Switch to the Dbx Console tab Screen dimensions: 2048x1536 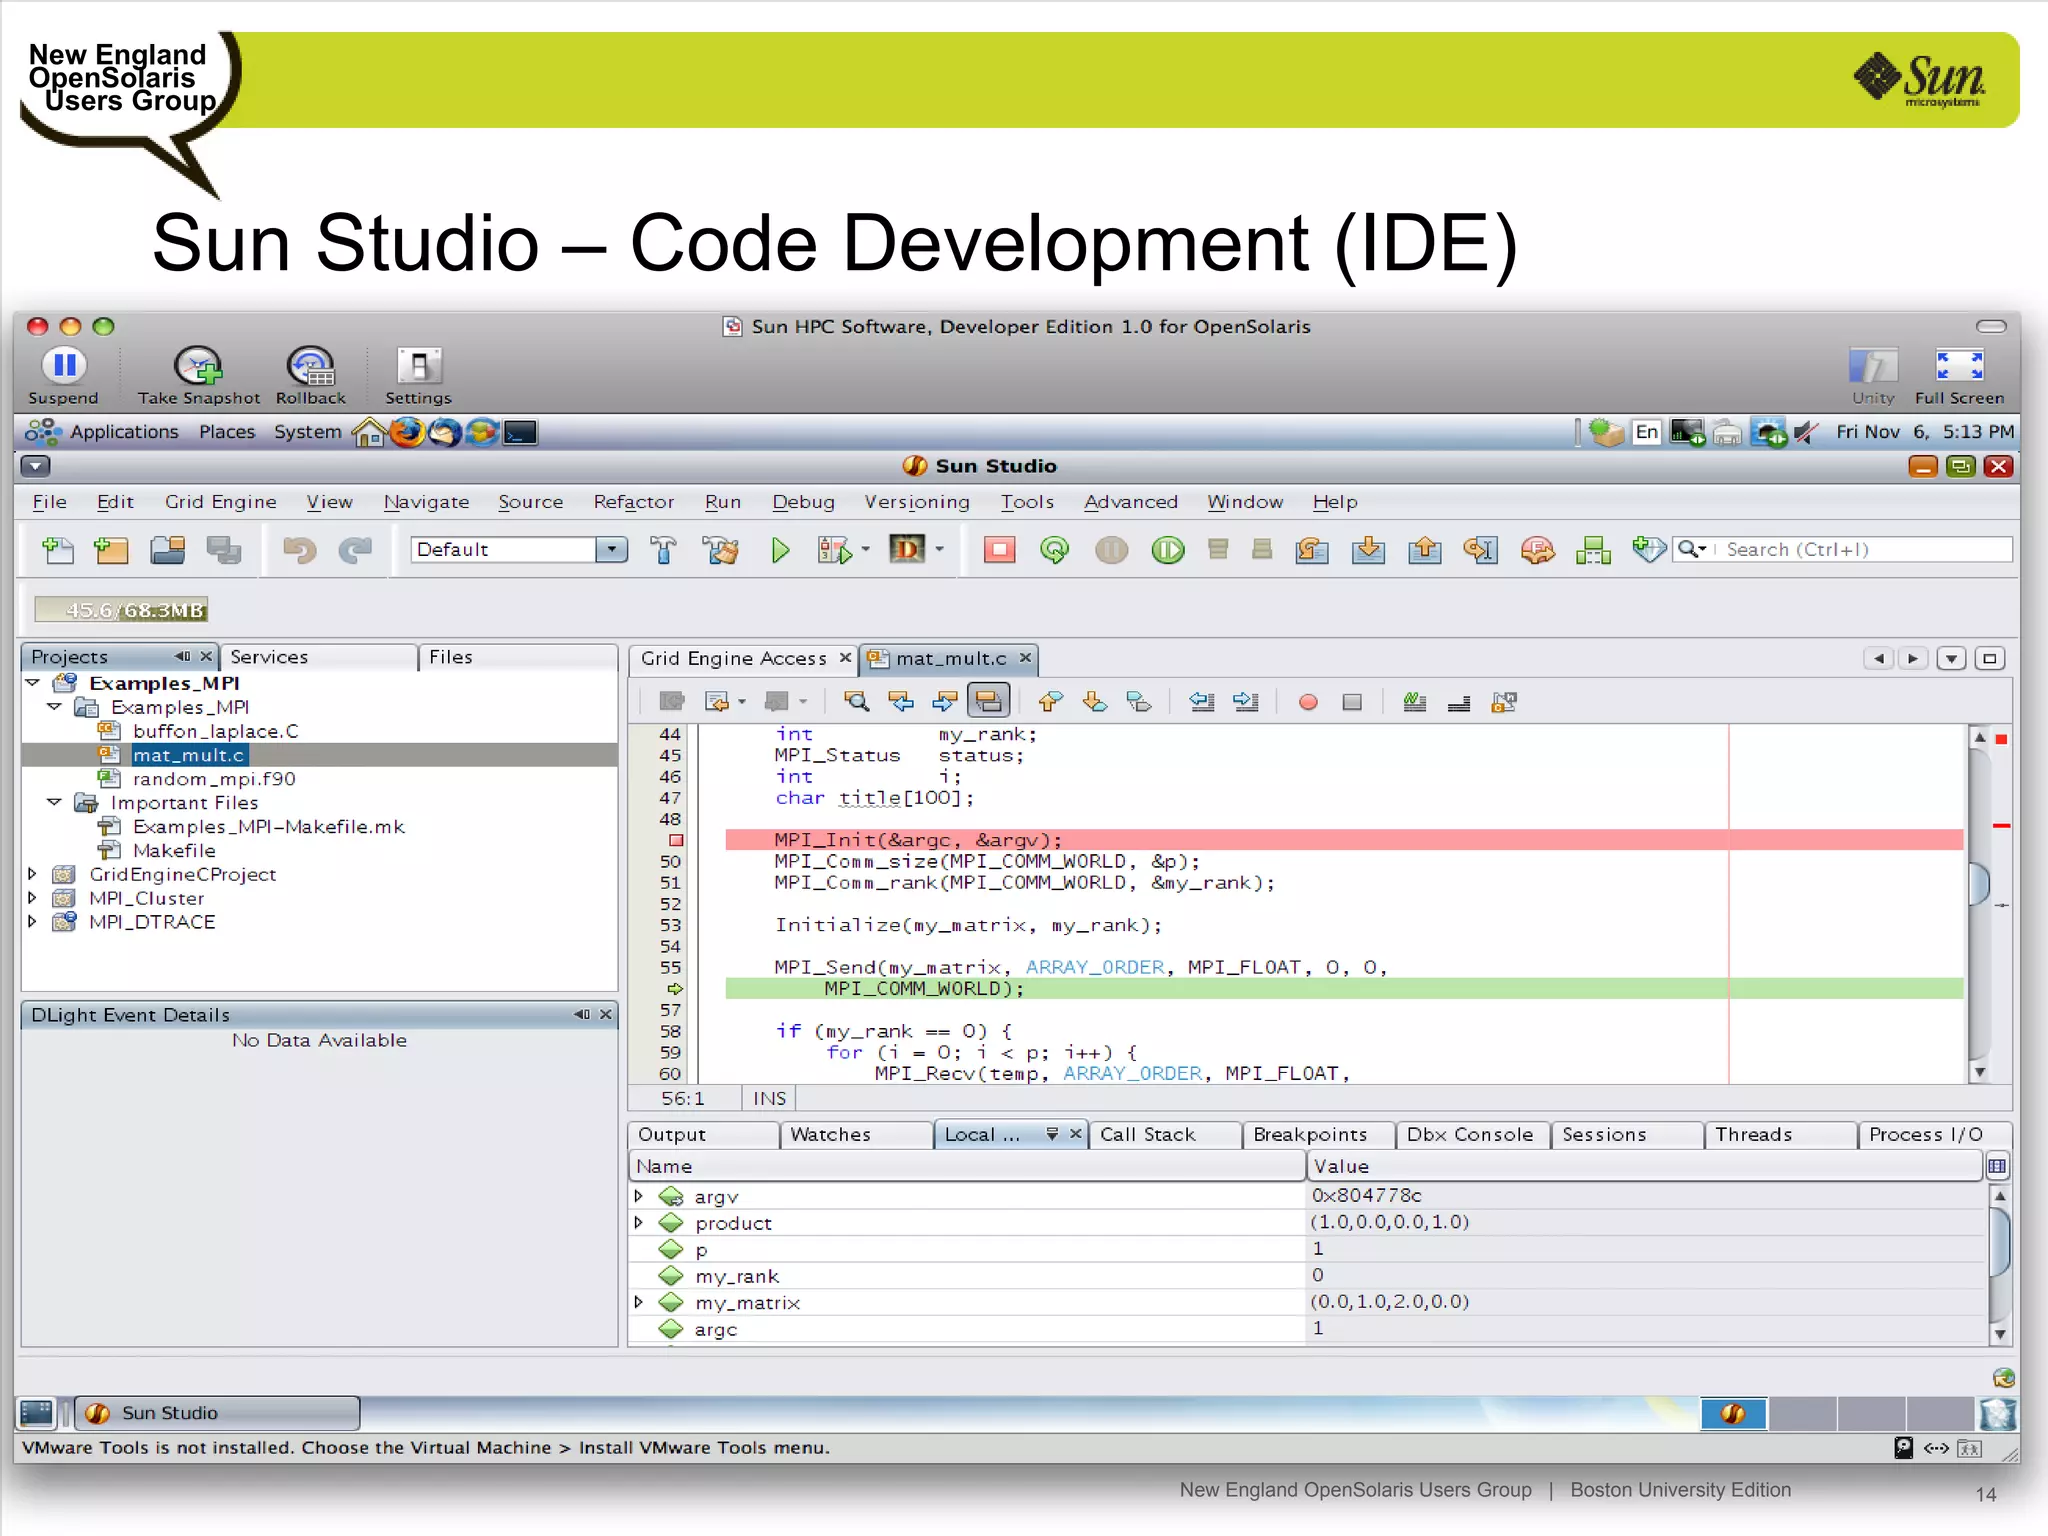tap(1470, 1134)
